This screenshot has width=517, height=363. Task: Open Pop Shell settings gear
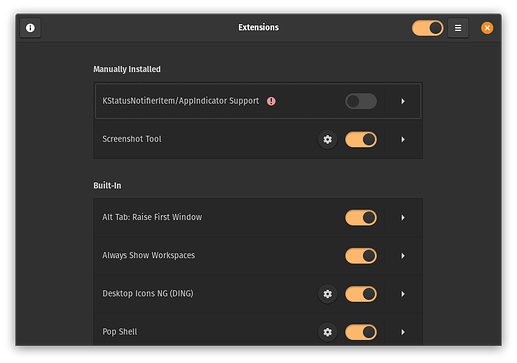click(x=327, y=332)
